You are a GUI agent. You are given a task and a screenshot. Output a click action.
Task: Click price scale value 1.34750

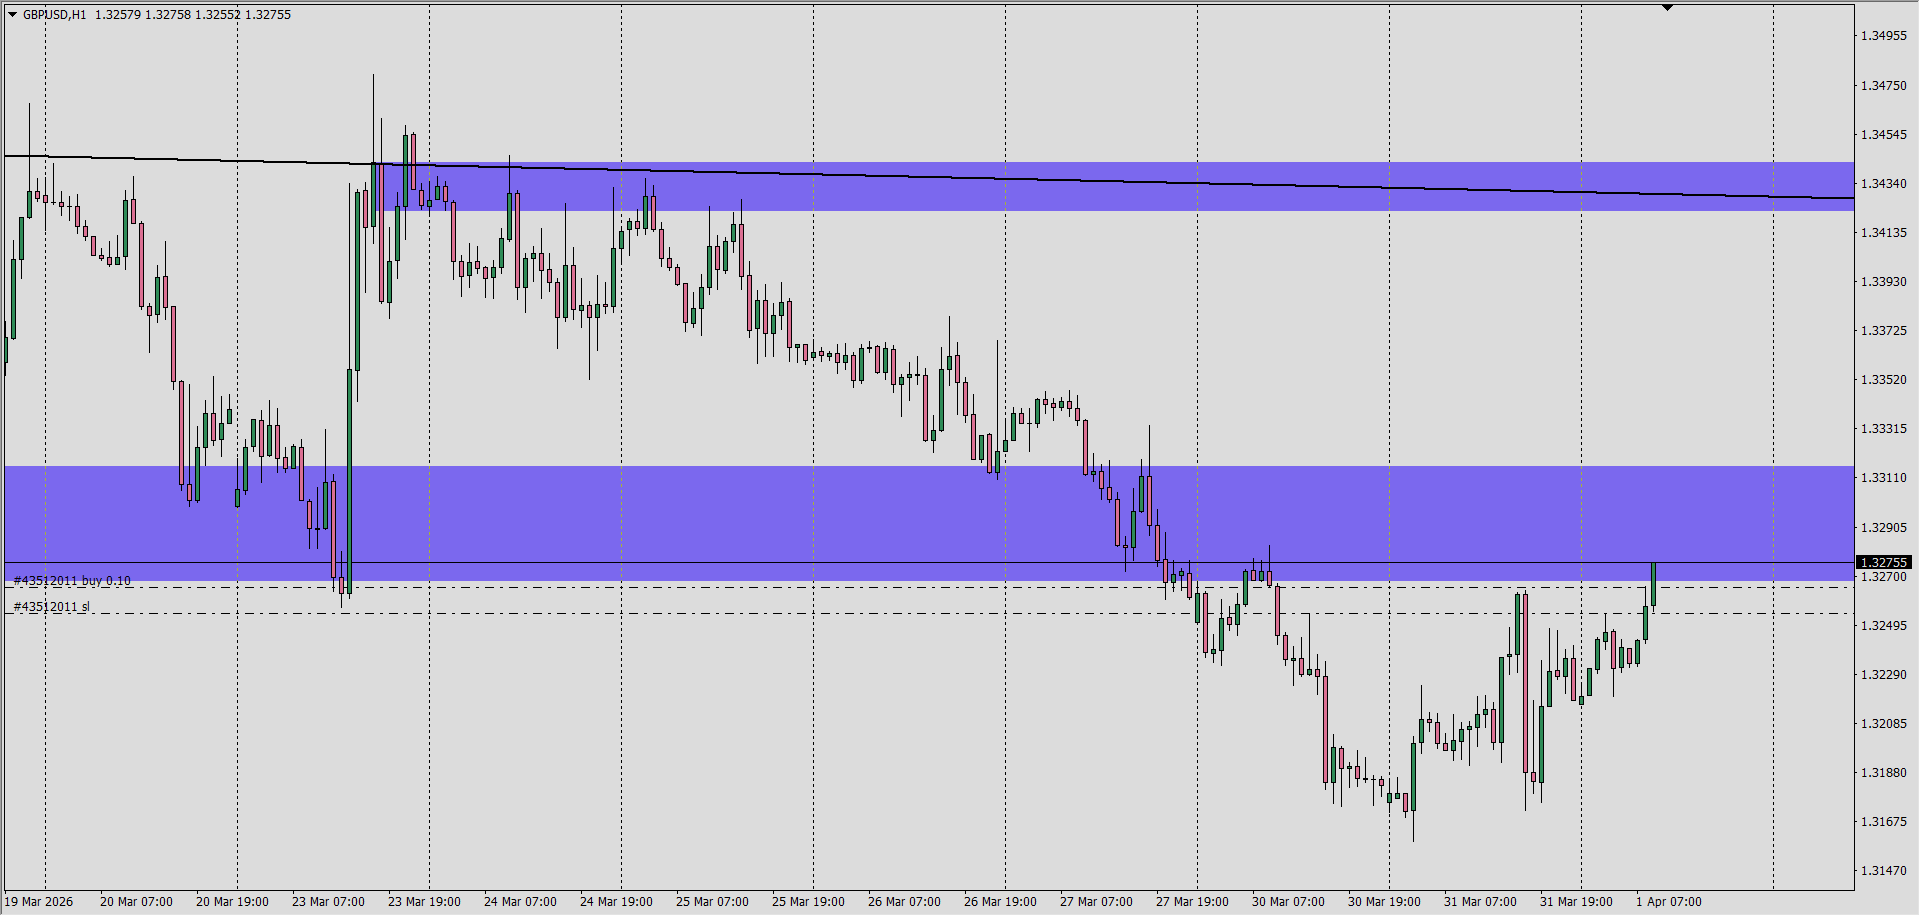click(x=1883, y=86)
